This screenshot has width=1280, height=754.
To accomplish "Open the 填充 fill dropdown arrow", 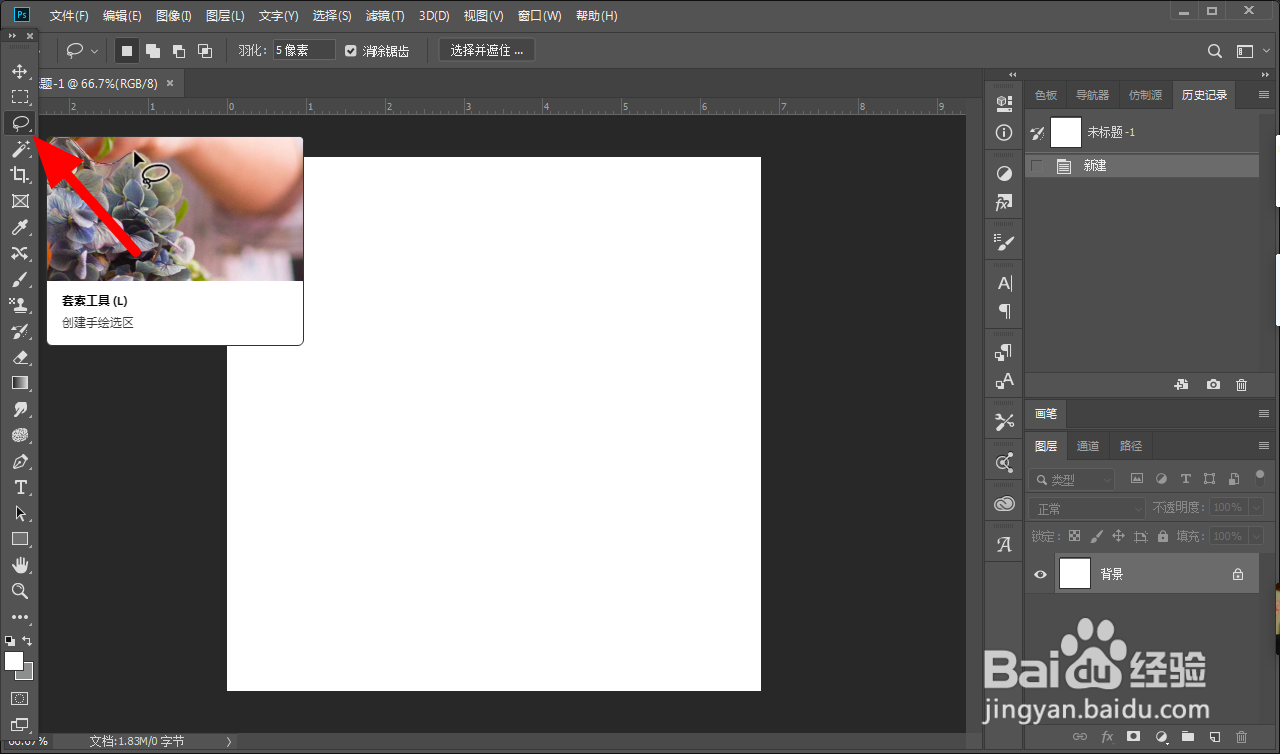I will [1257, 536].
